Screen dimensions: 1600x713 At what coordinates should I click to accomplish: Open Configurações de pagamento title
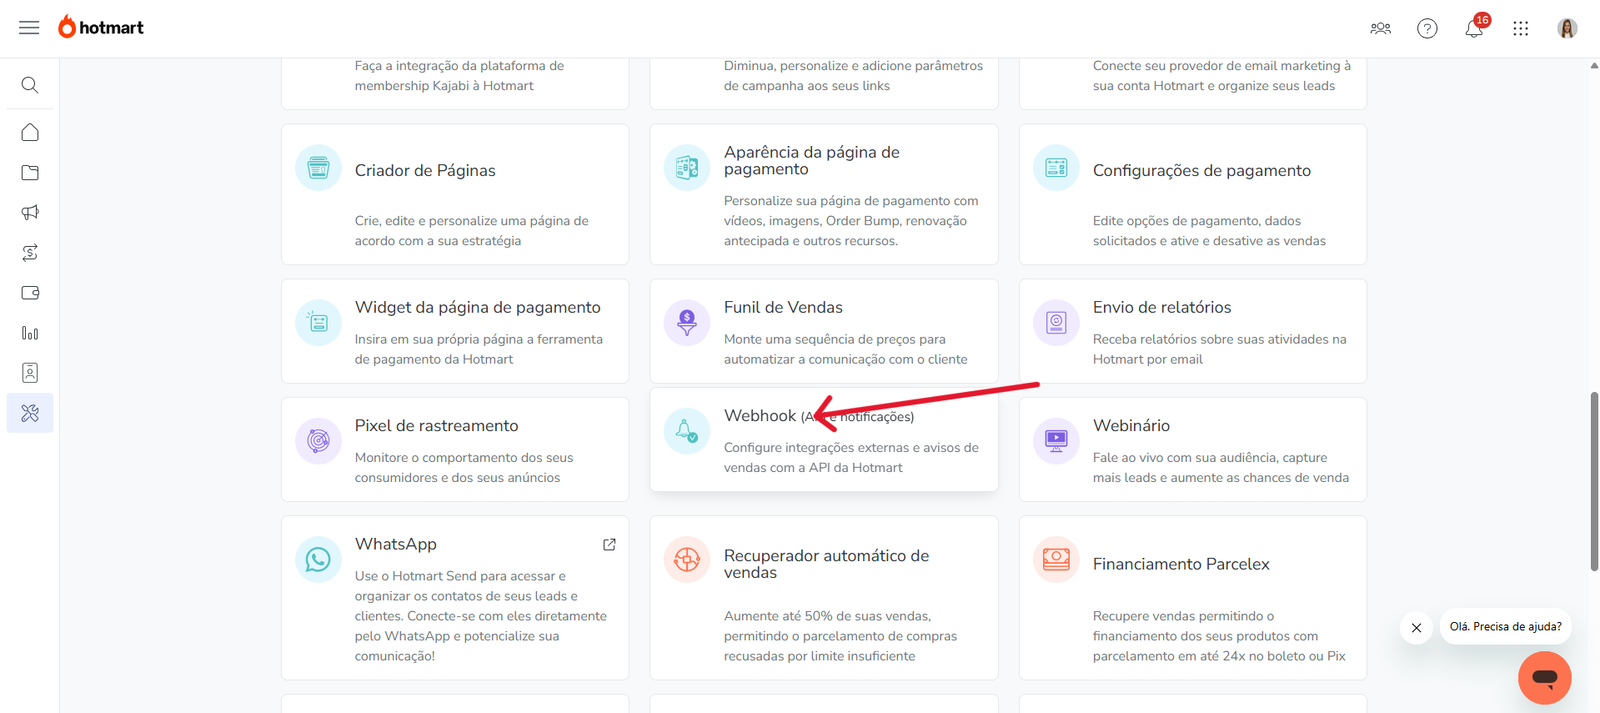tap(1202, 171)
